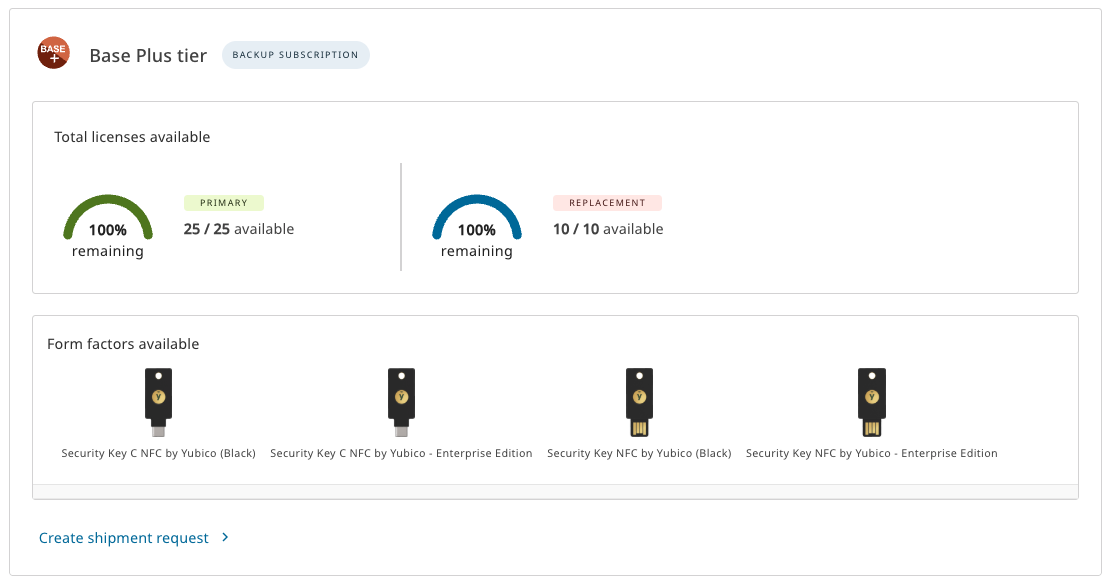Click Security Key C NFC by Yubico (Black) label
This screenshot has width=1109, height=582.
click(x=158, y=453)
